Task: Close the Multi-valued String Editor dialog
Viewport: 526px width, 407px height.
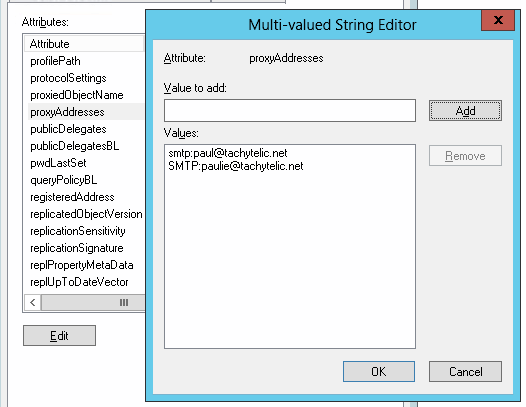Action: coord(498,20)
